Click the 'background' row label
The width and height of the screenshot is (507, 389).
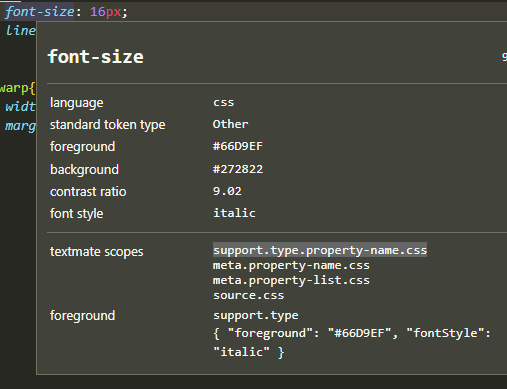pyautogui.click(x=84, y=170)
